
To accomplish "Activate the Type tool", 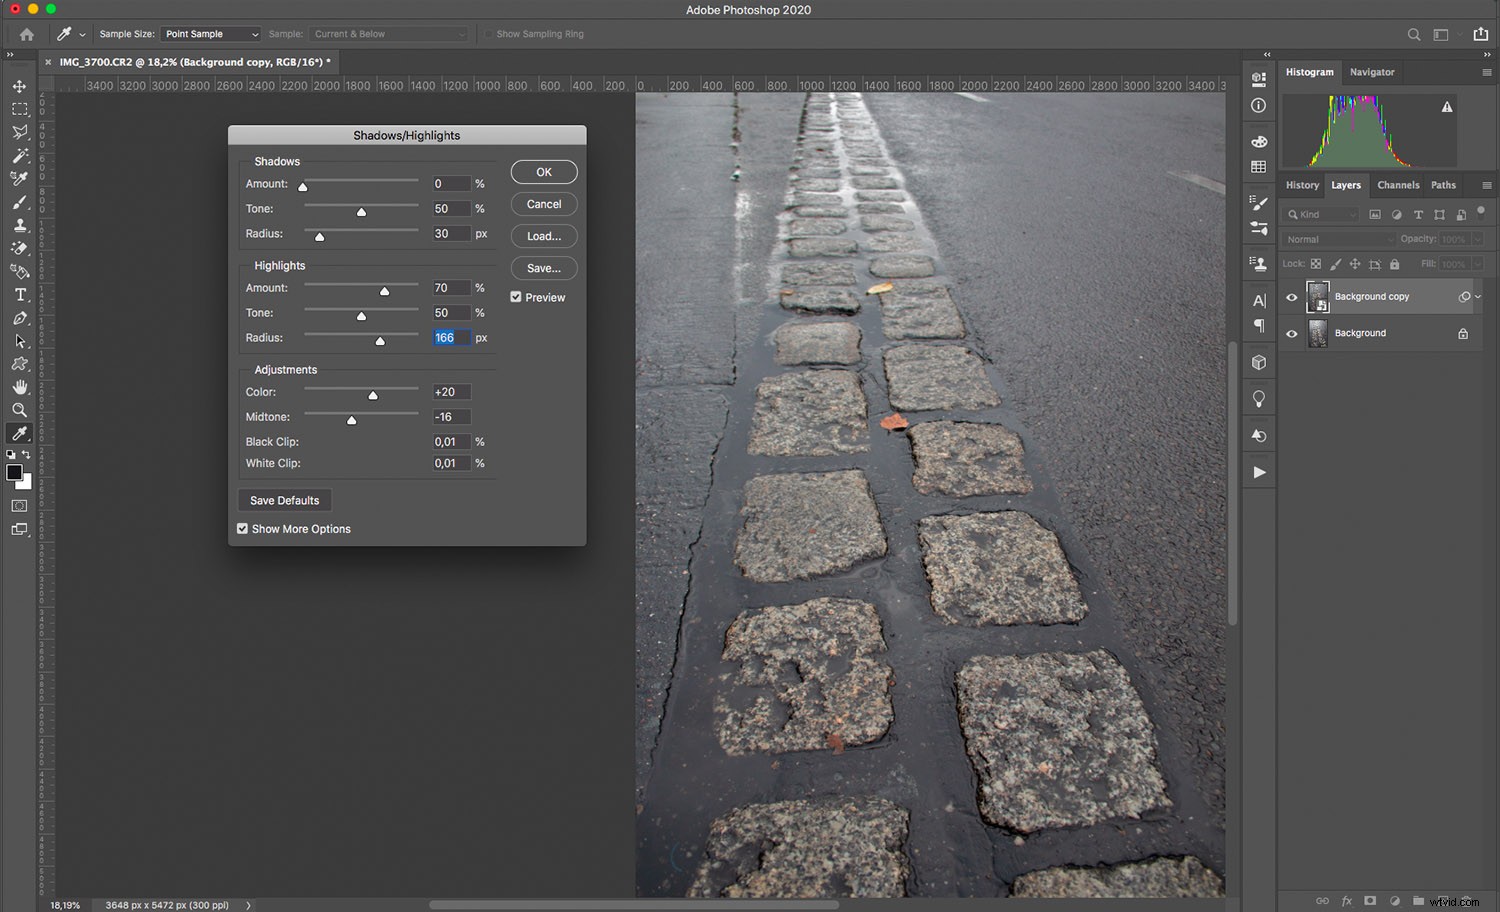I will click(x=18, y=294).
